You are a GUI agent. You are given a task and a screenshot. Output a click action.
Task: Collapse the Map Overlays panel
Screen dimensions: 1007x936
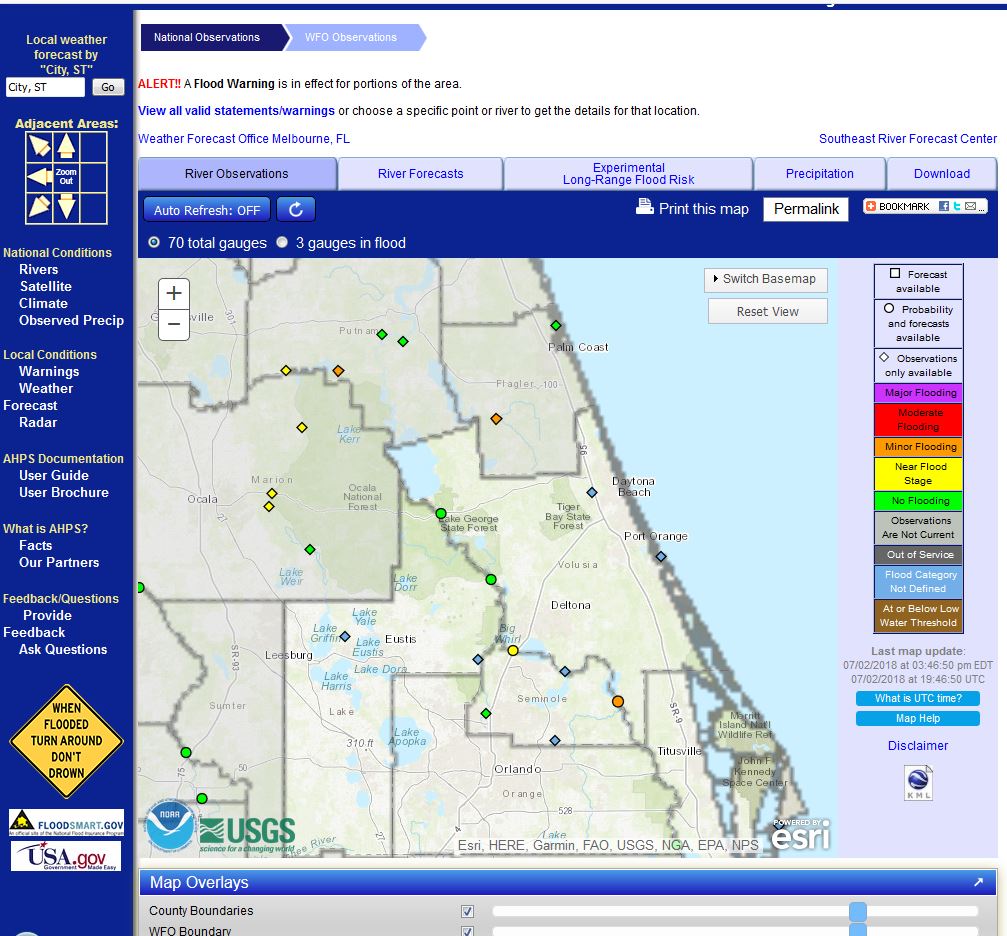(977, 882)
